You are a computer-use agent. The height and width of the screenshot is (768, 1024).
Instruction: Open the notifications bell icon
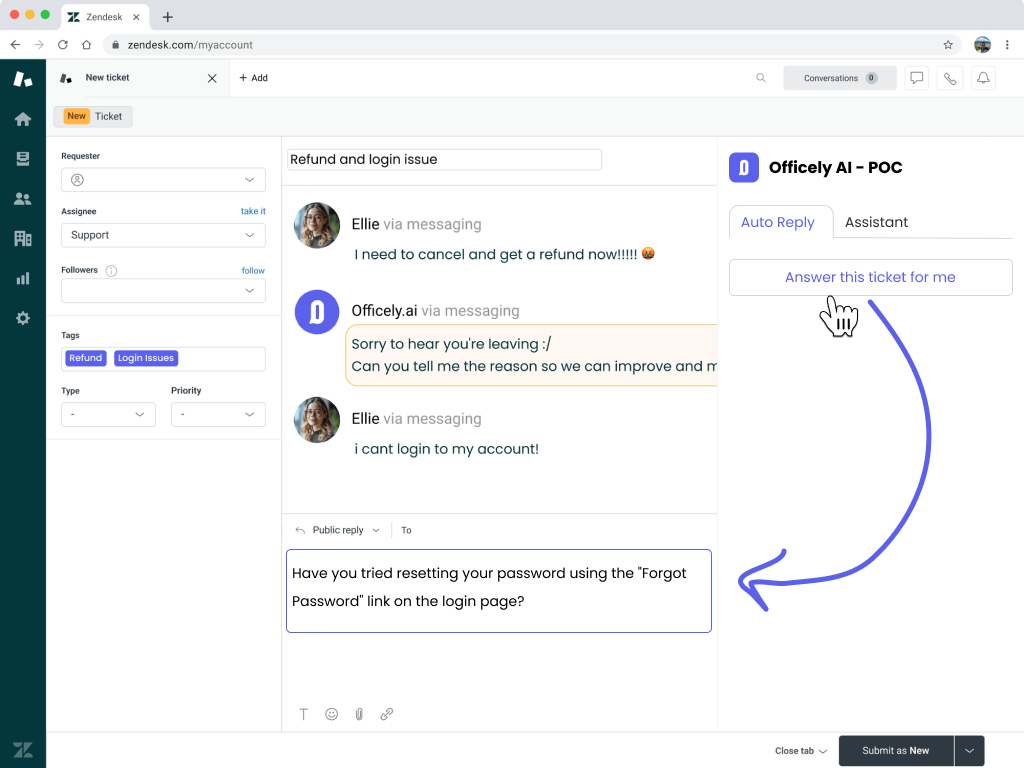[983, 78]
